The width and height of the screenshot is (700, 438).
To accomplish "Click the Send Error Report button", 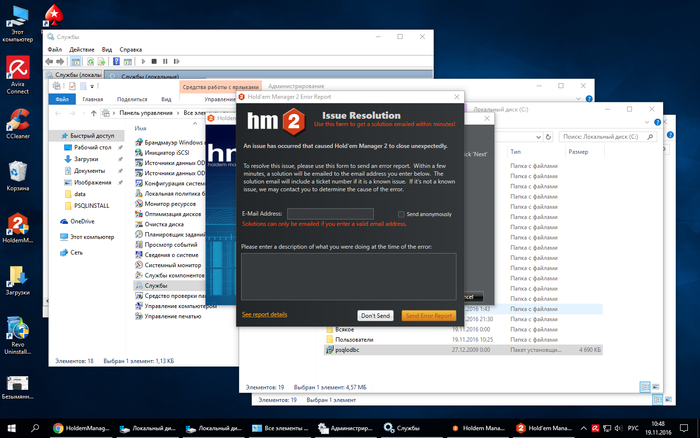I will point(429,316).
